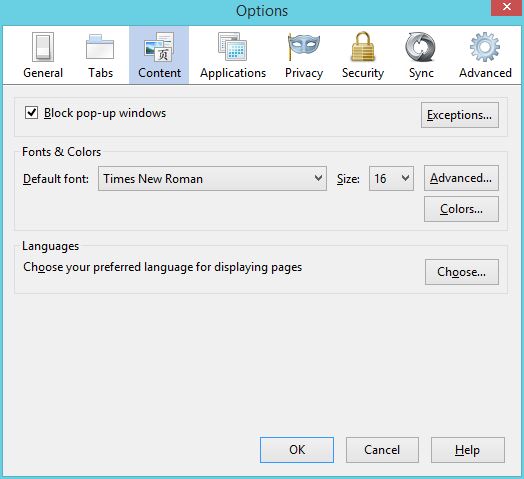
Task: Confirm settings with OK button
Action: click(x=297, y=450)
